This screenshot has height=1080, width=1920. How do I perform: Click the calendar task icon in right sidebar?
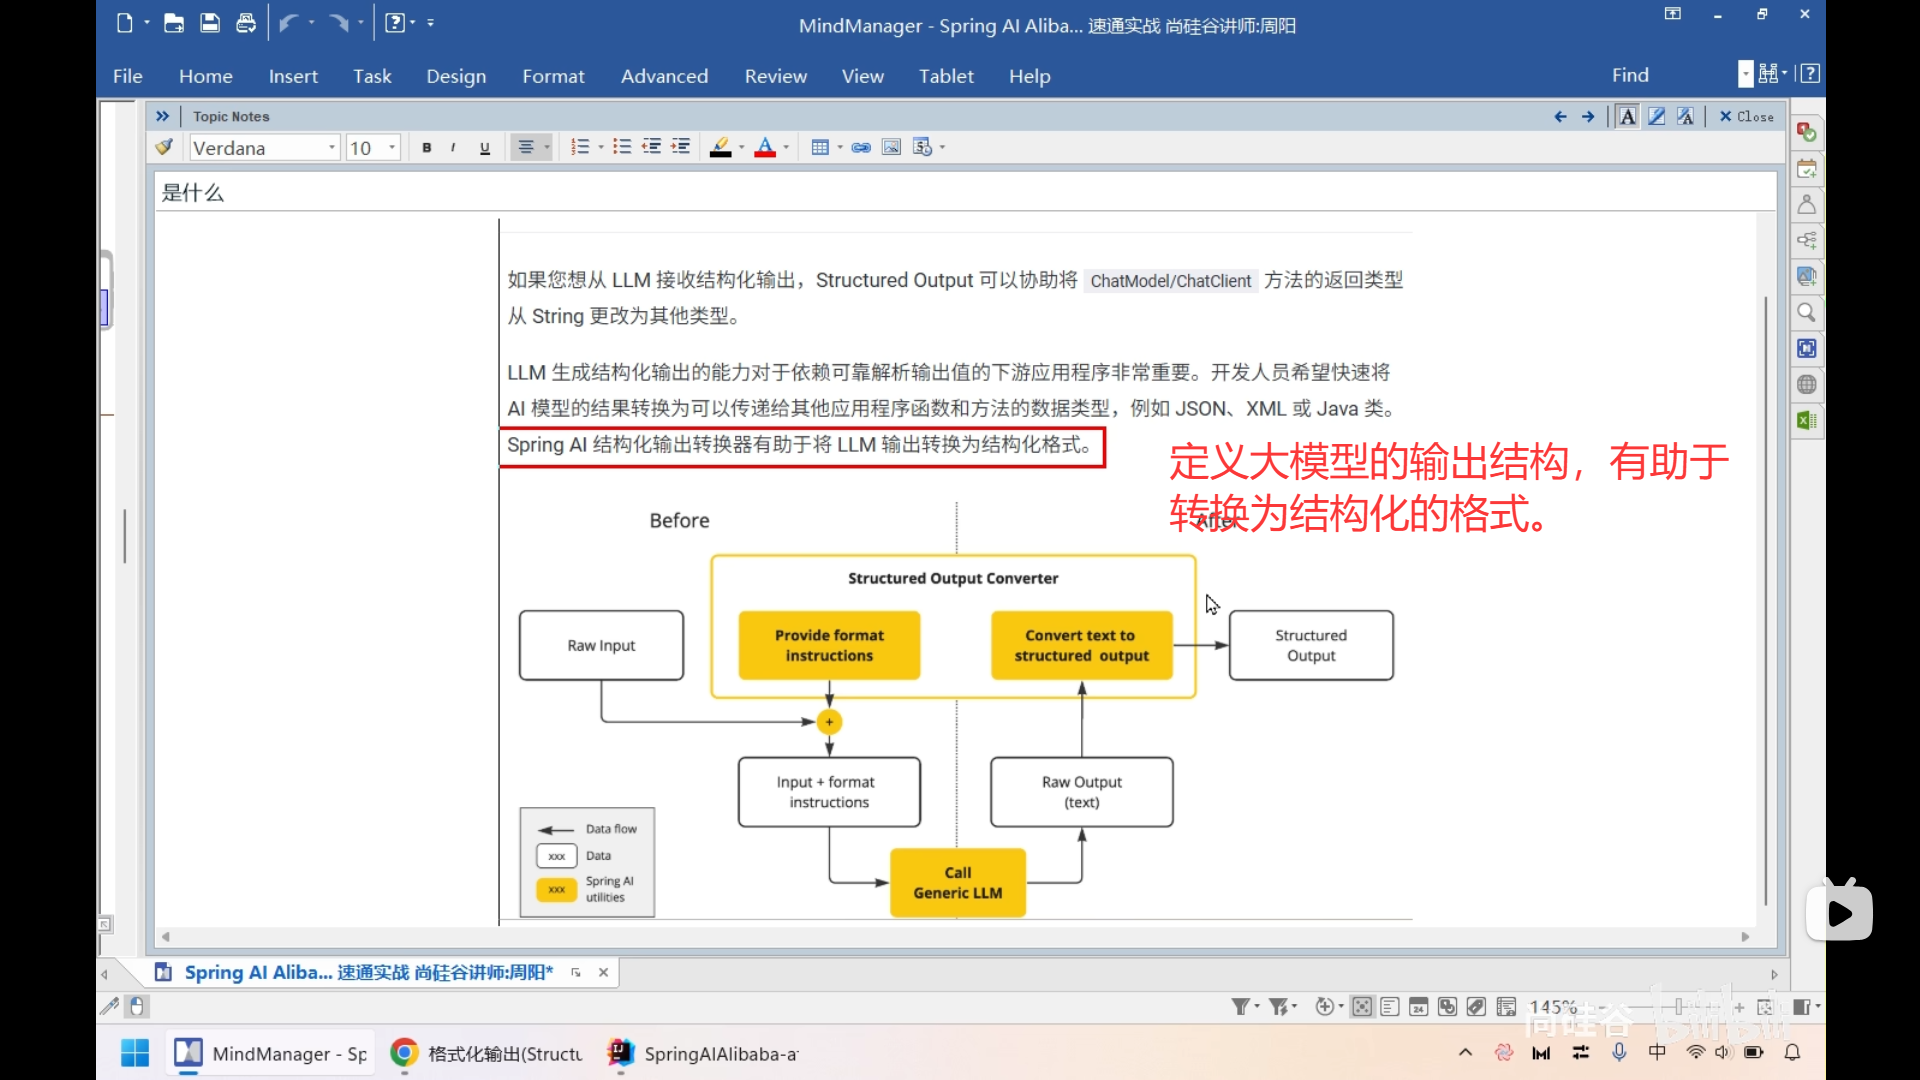(x=1806, y=168)
